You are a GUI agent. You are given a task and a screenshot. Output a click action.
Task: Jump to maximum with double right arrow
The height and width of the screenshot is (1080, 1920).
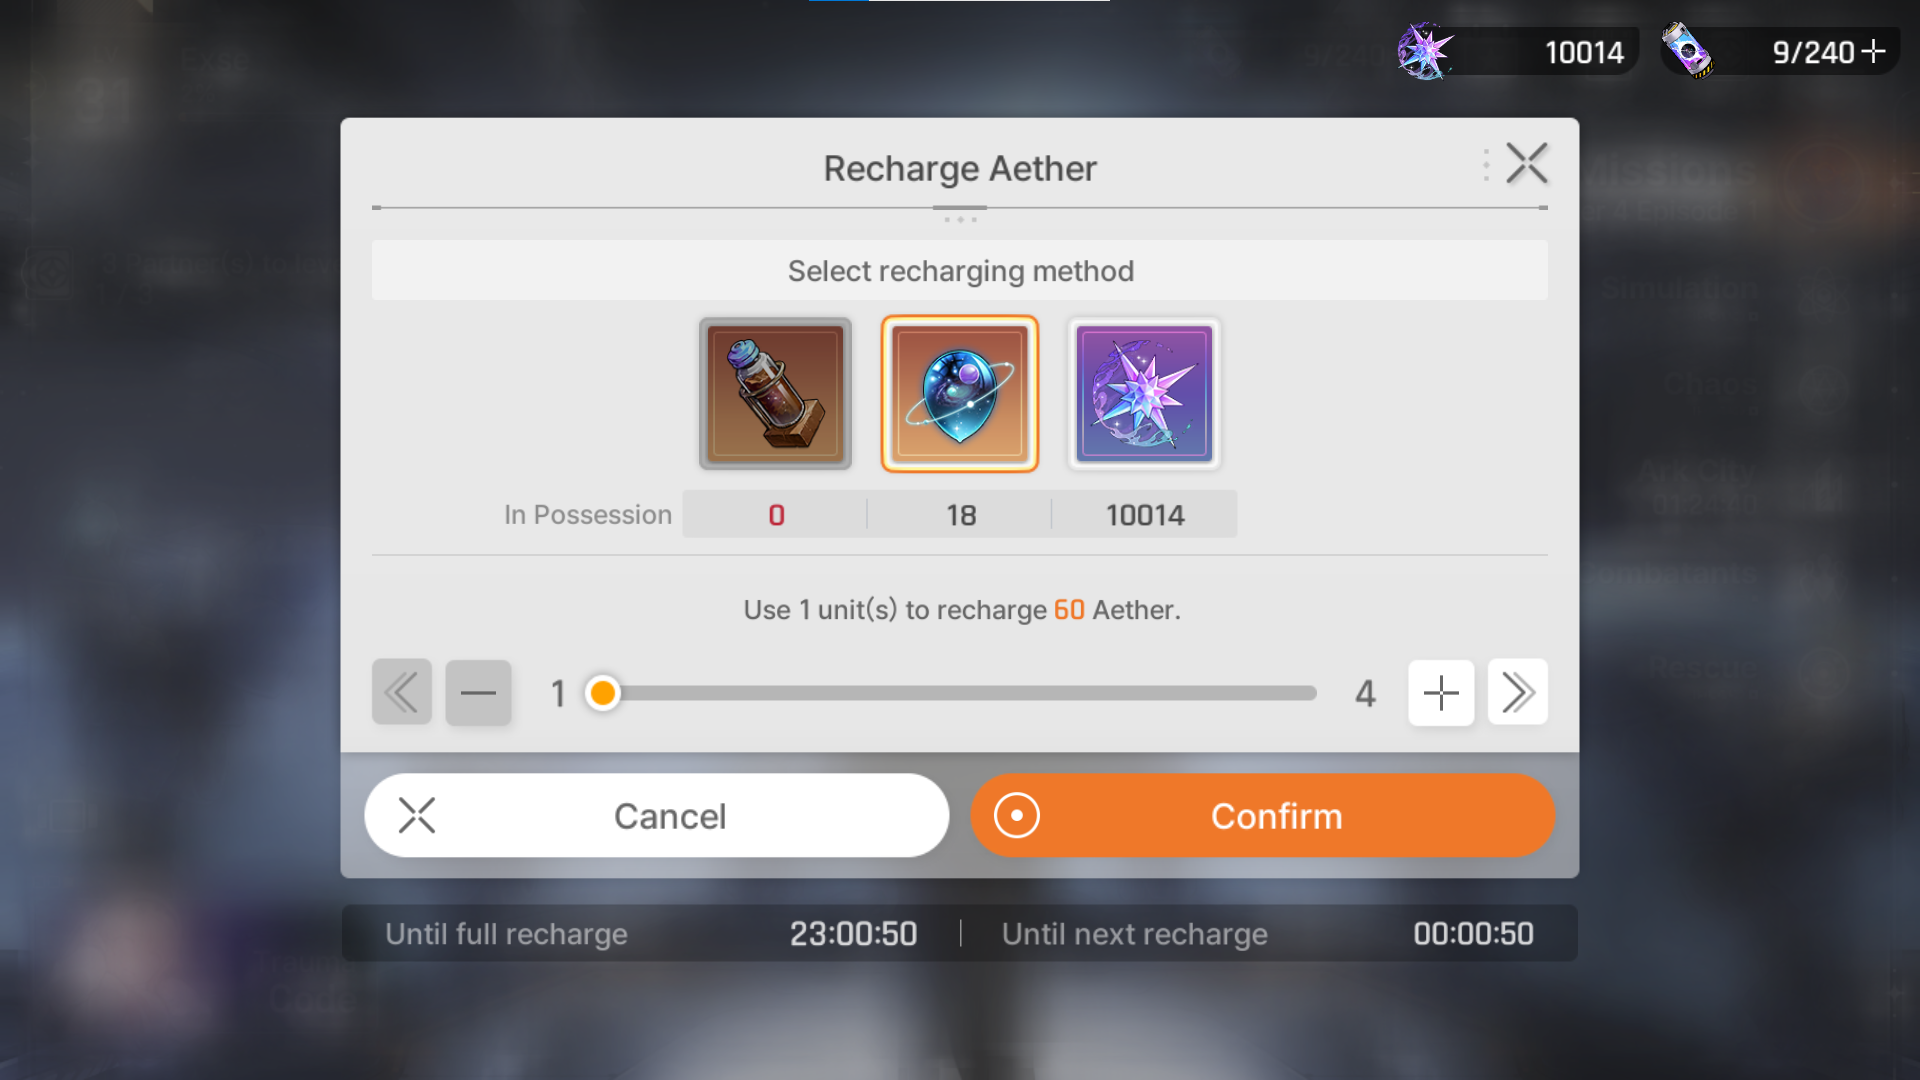(1518, 692)
